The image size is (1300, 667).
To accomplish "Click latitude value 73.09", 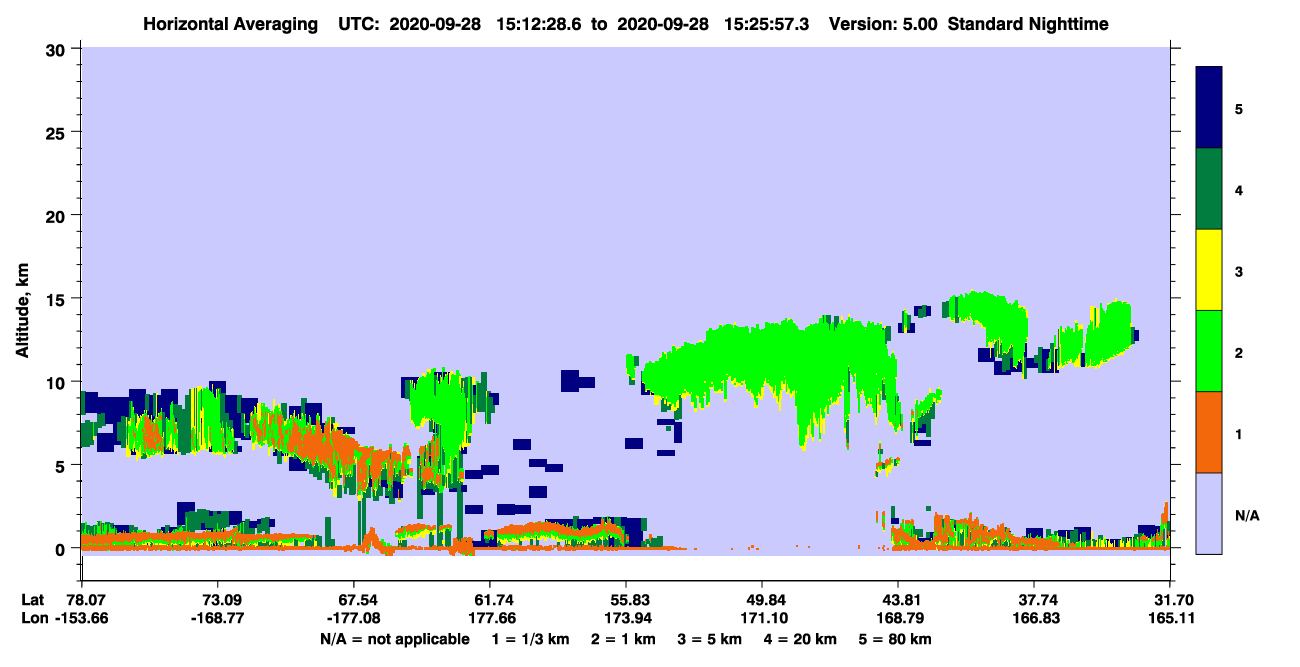I will pos(217,600).
